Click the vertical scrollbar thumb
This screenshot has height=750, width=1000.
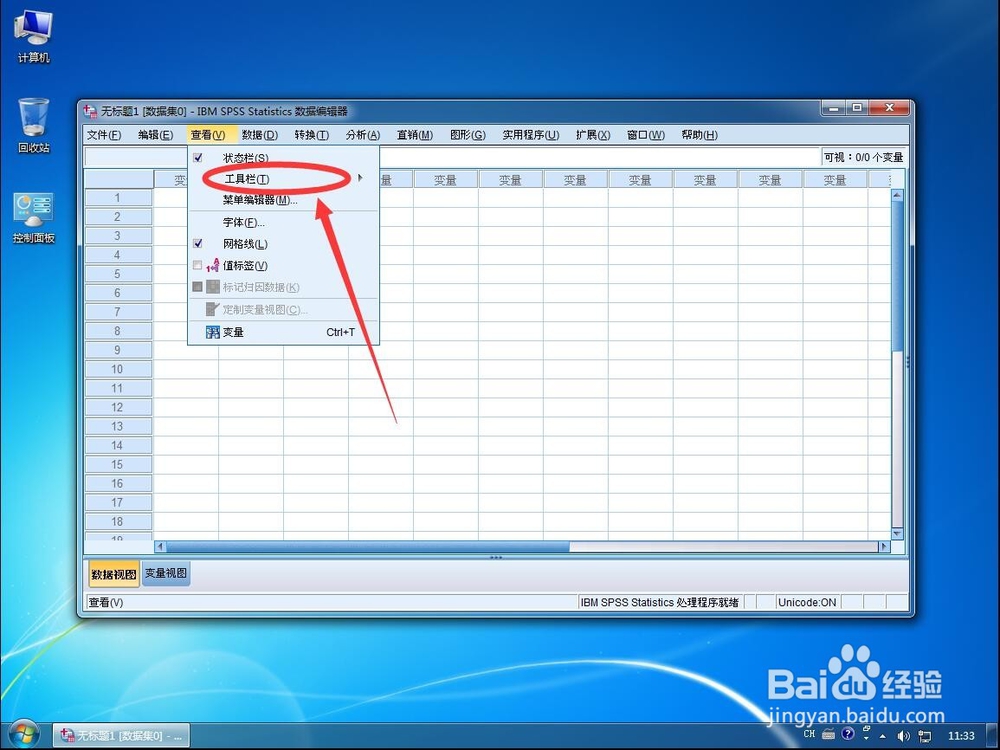(897, 276)
